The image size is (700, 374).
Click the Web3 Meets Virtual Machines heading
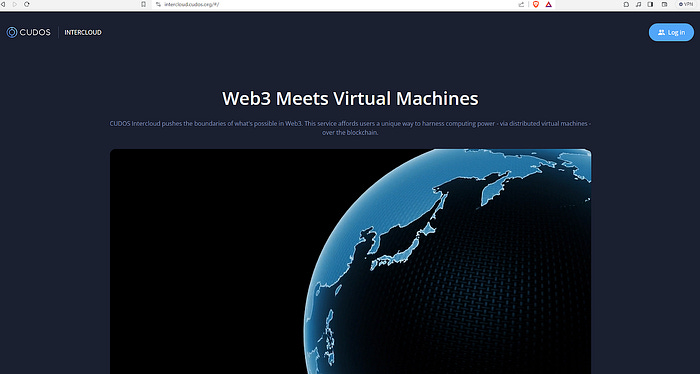[x=350, y=98]
